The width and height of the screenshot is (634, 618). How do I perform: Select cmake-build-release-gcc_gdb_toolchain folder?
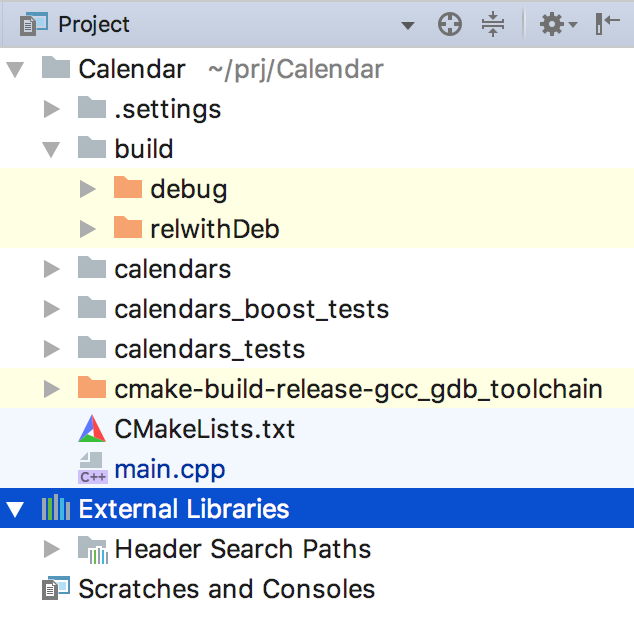(x=317, y=389)
